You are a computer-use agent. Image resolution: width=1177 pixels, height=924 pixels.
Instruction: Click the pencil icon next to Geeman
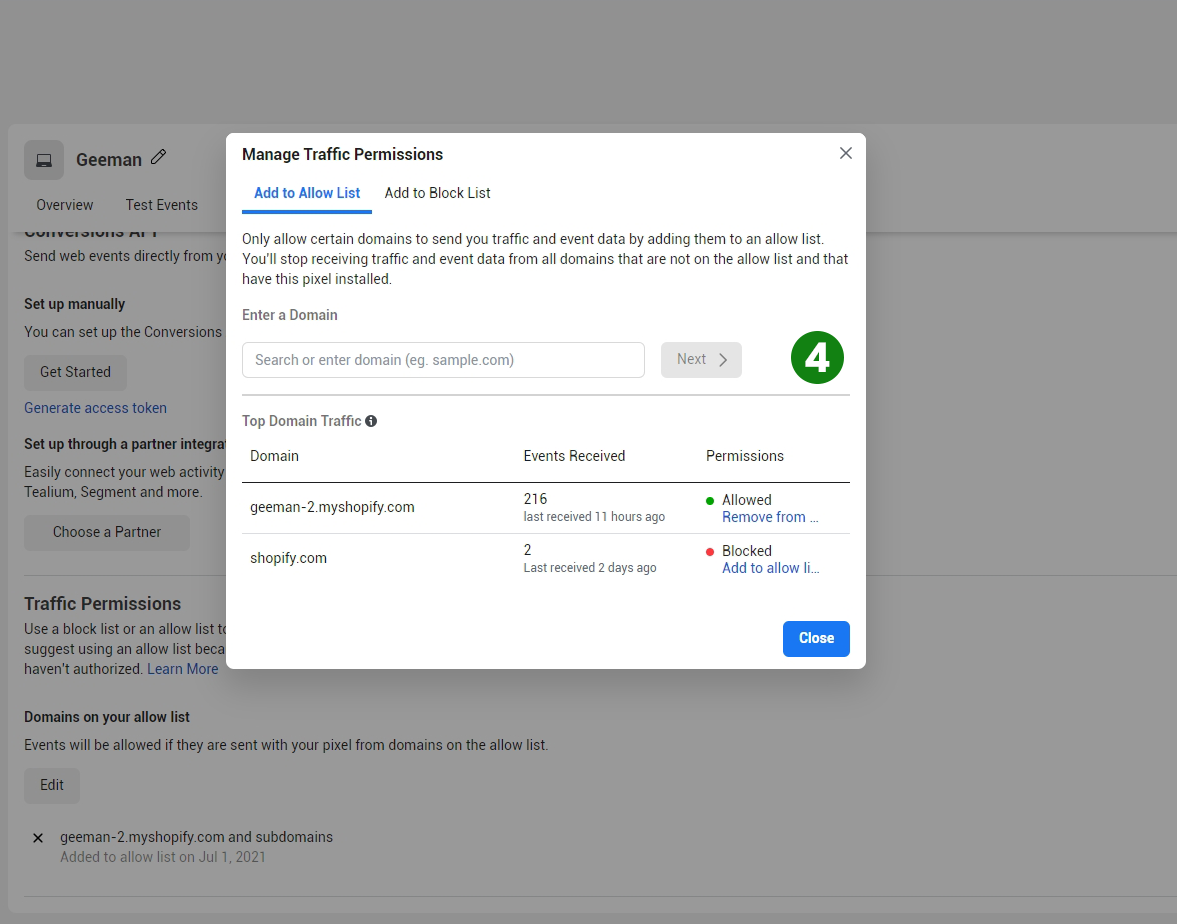158,158
